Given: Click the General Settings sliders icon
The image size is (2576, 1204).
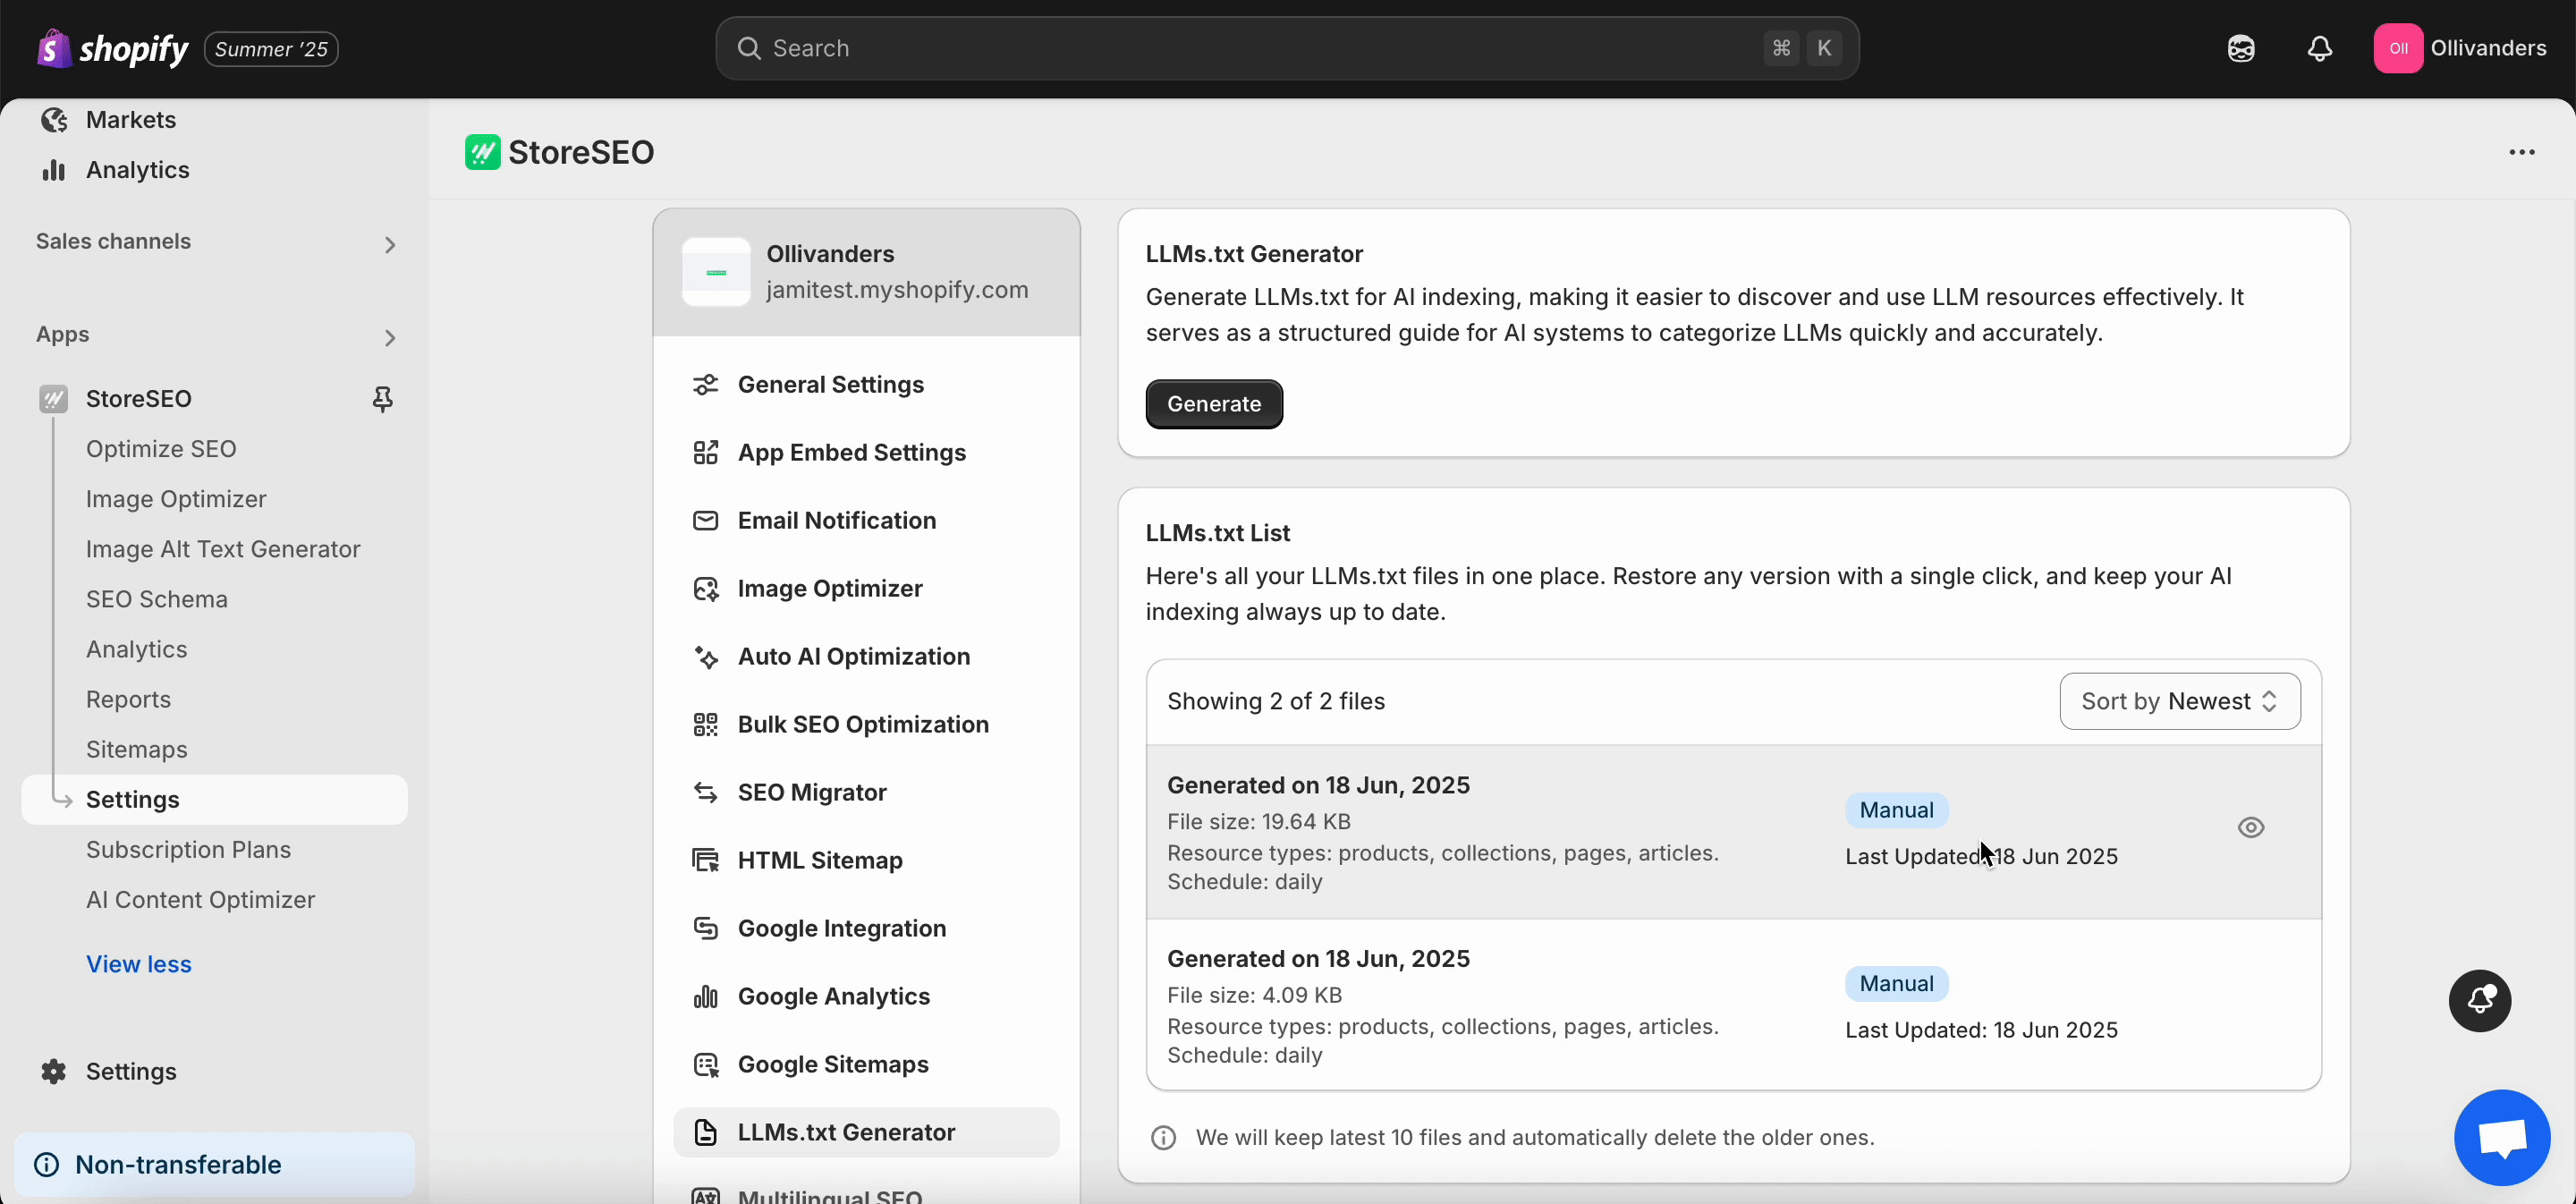Looking at the screenshot, I should click(x=706, y=385).
